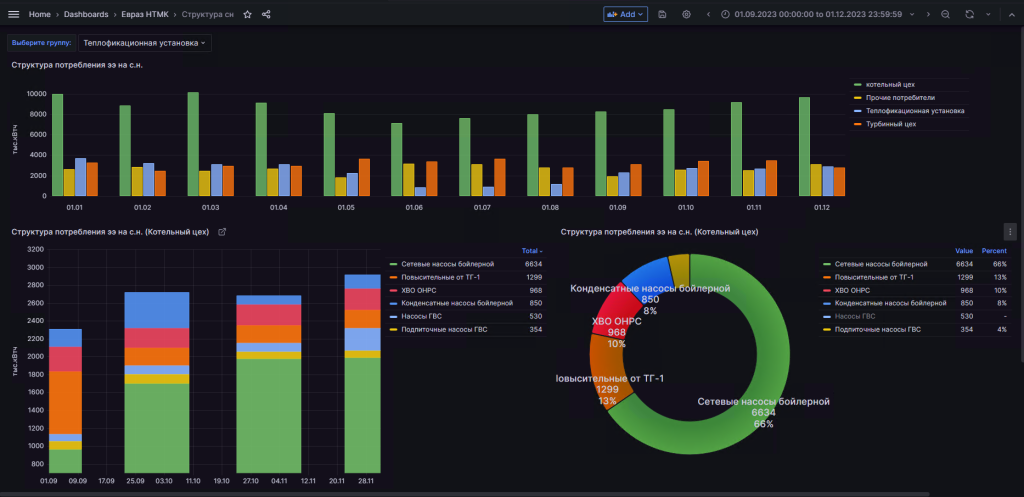
Task: Save the dashboard with the disk icon
Action: click(662, 15)
